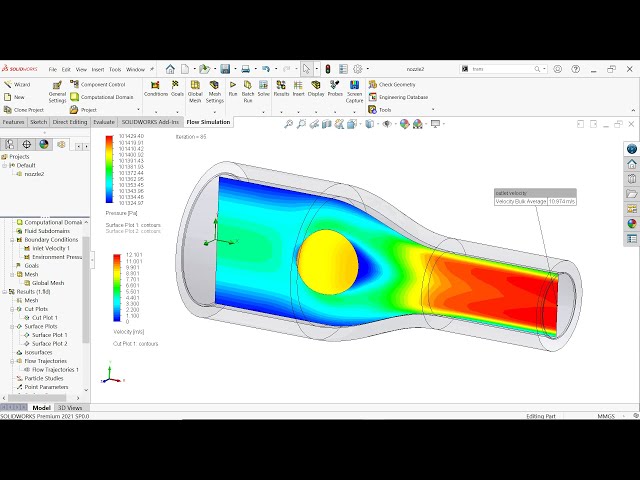
Task: Click the View Settings monitor icon
Action: coord(436,124)
